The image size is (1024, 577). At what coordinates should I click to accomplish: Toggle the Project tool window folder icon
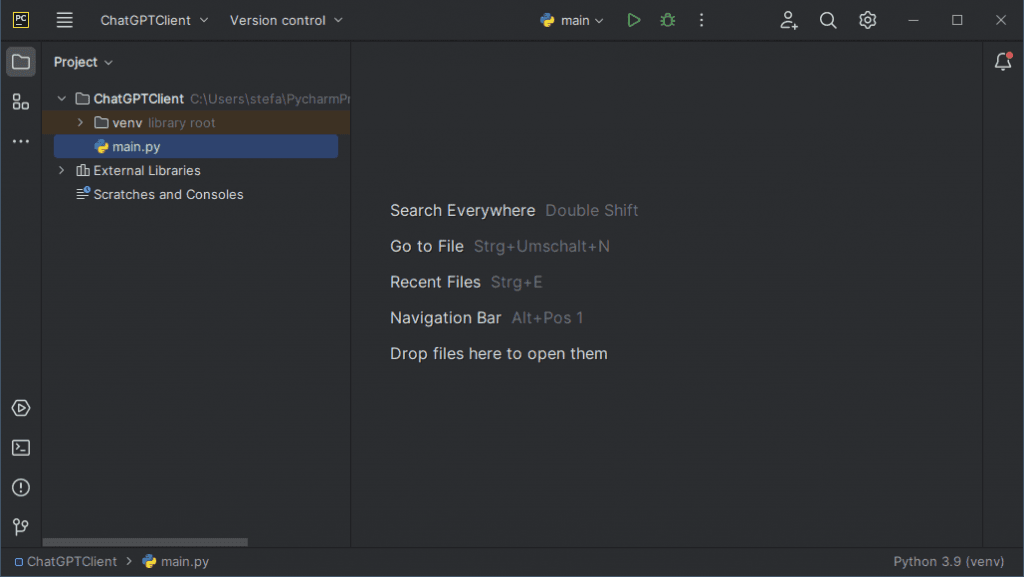[21, 62]
